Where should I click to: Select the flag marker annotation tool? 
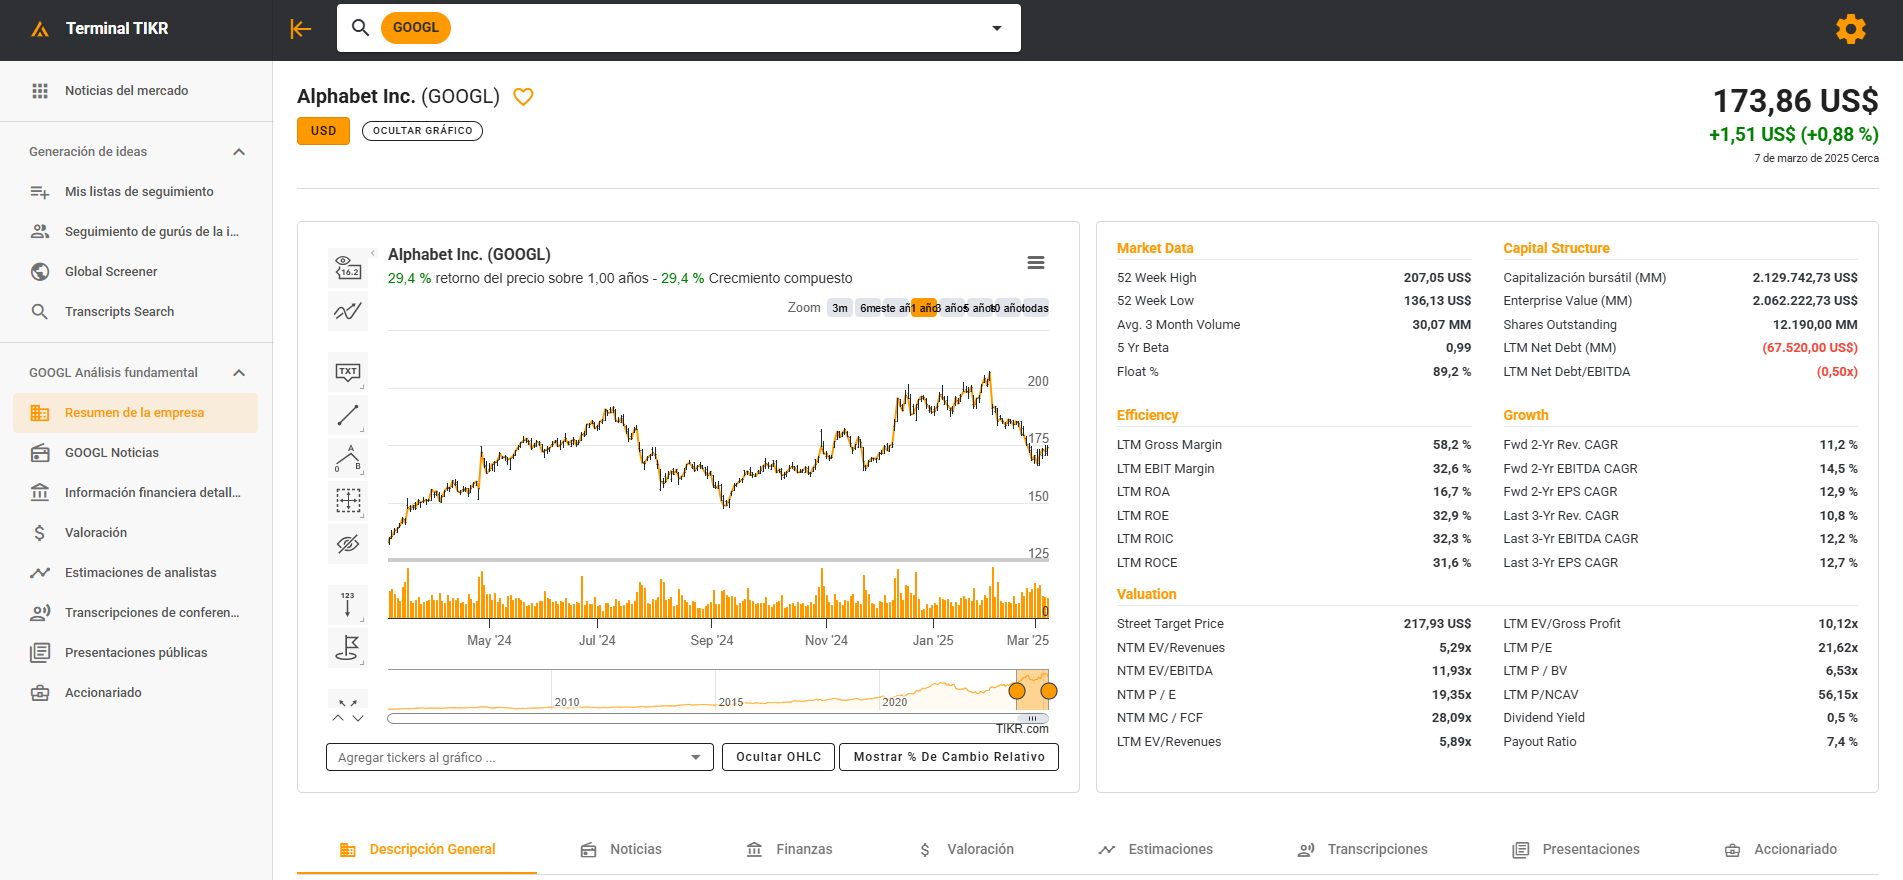tap(347, 648)
